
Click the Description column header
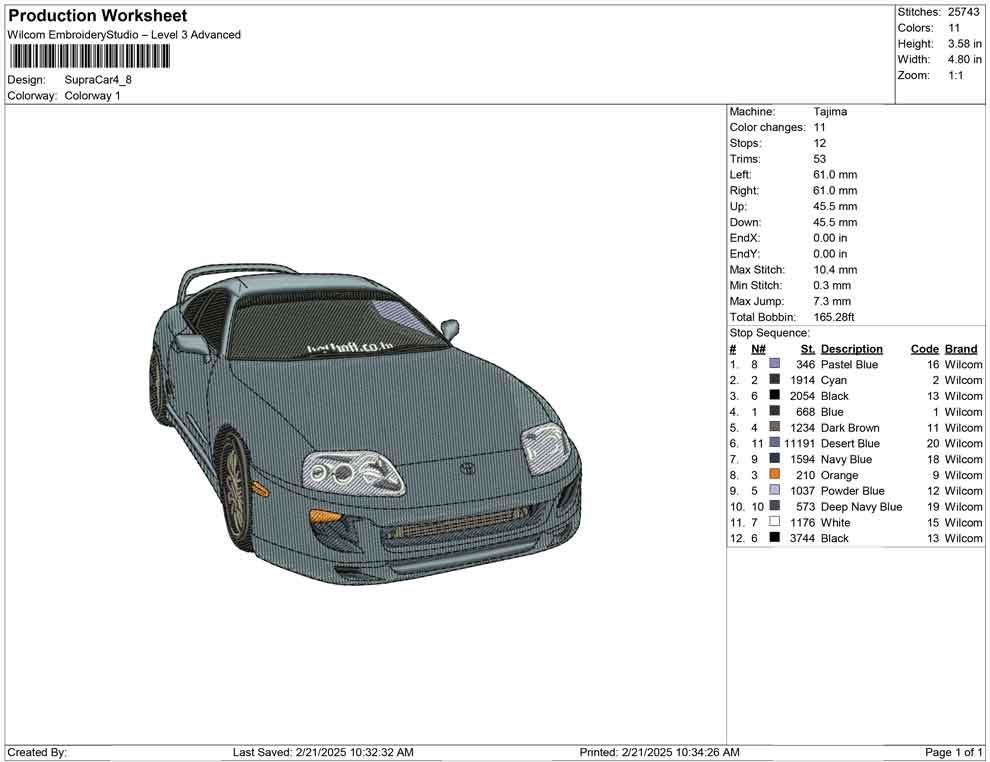tap(851, 348)
